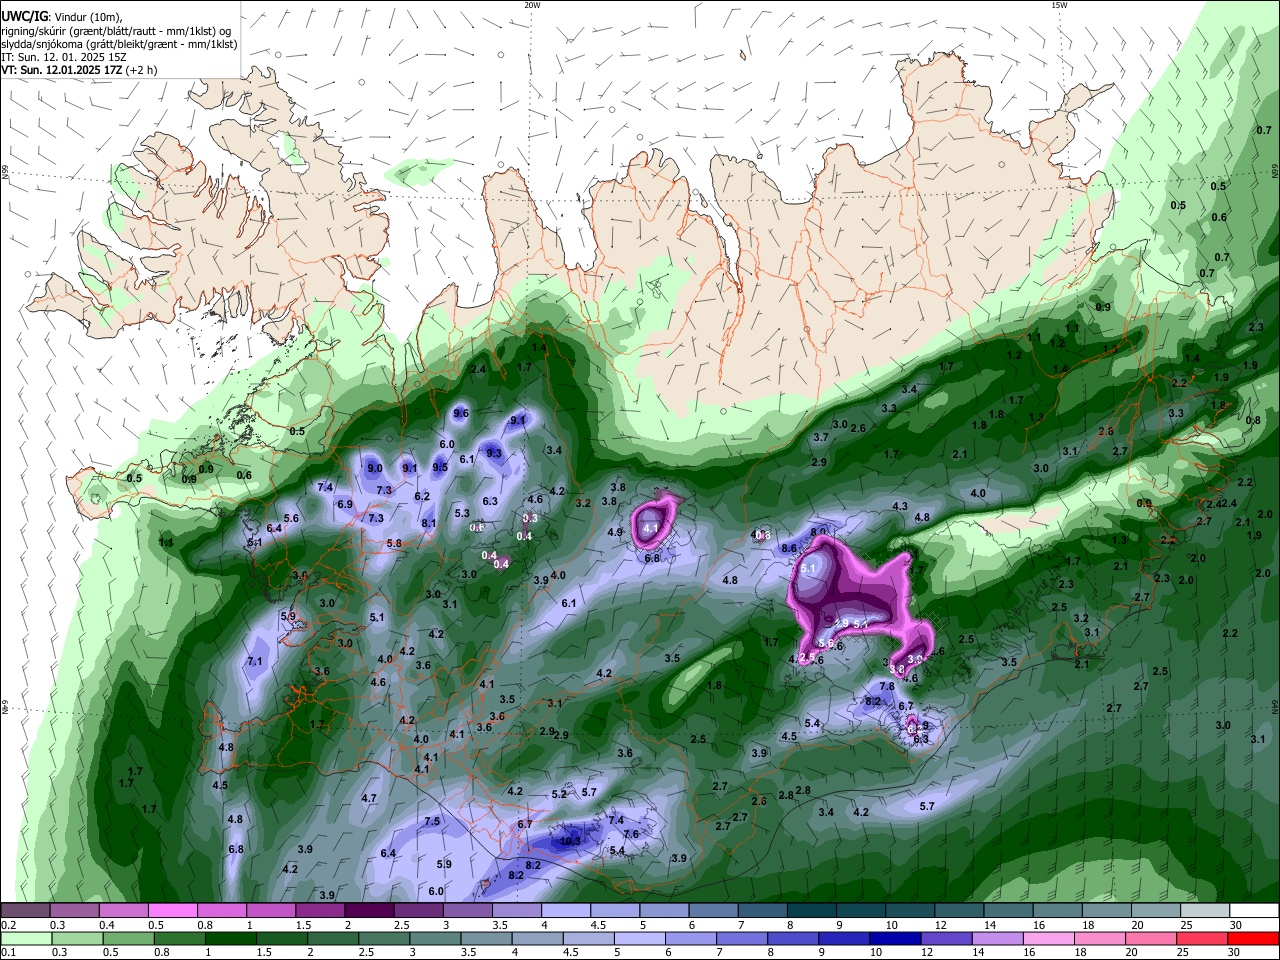
Task: Click the dark mauve 0.2 swatch in upper legend
Action: (25, 911)
